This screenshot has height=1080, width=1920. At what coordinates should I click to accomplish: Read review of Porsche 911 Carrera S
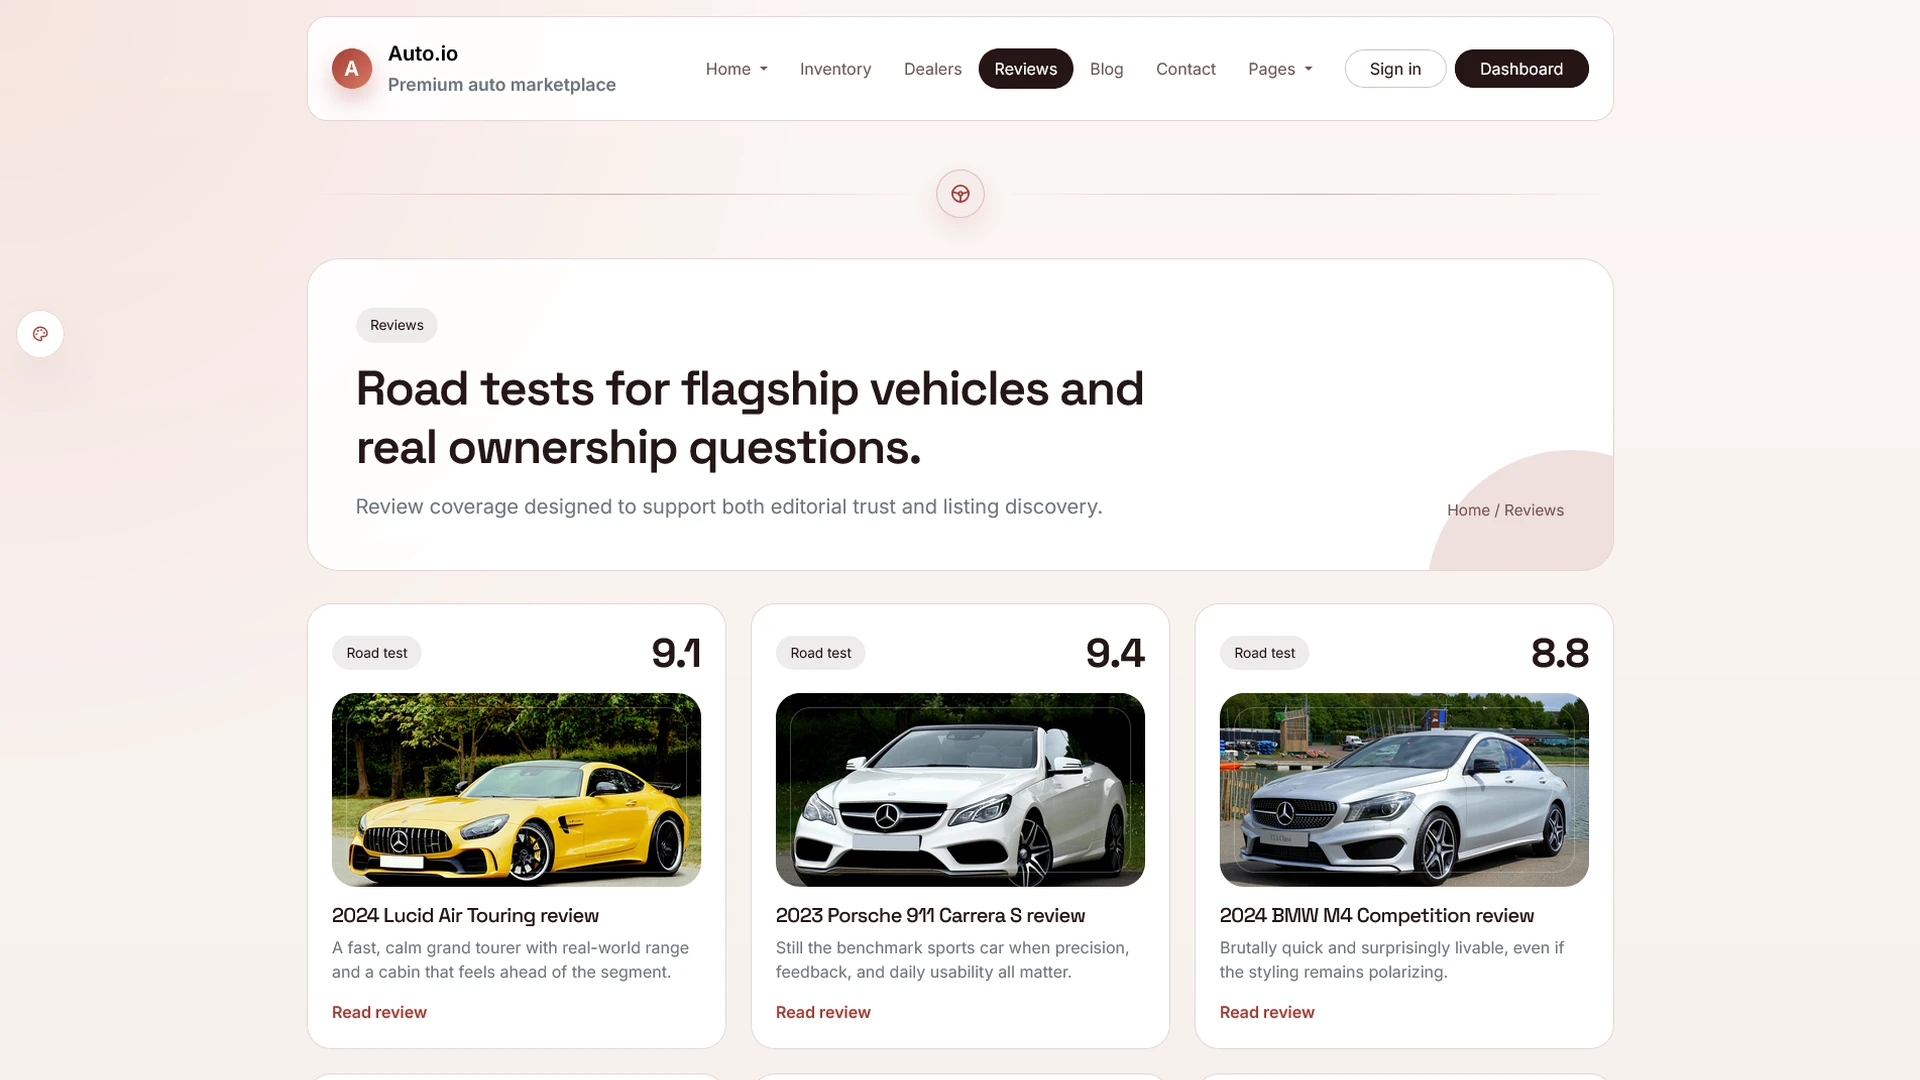pyautogui.click(x=823, y=1012)
